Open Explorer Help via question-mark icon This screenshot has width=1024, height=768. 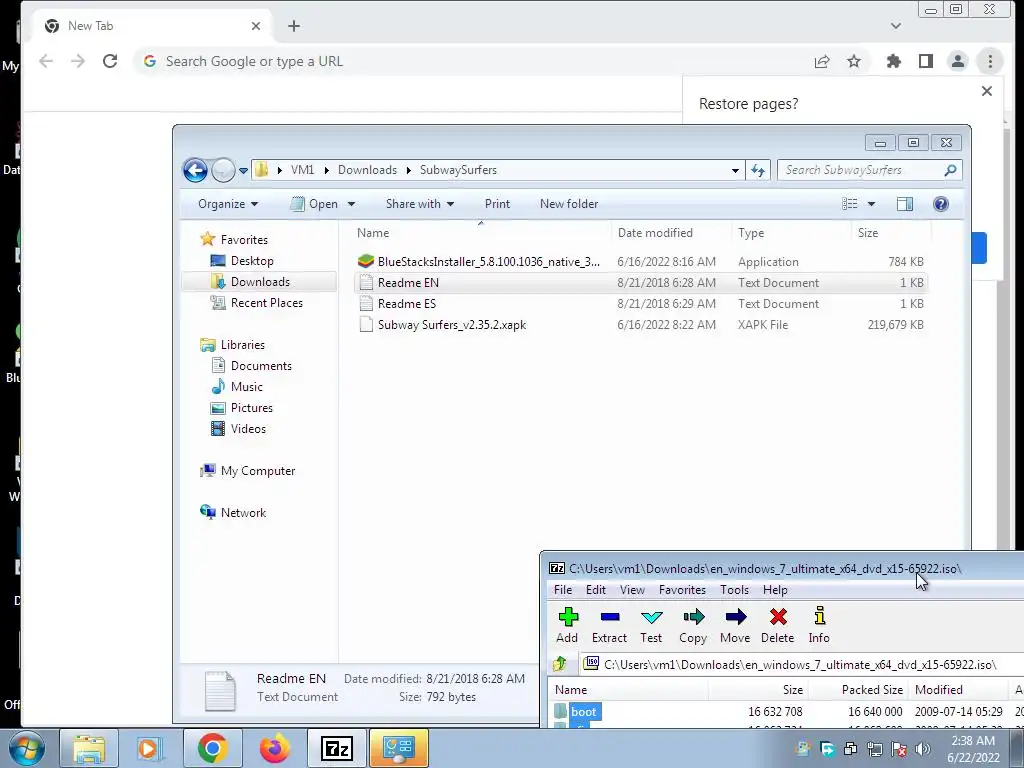click(940, 204)
